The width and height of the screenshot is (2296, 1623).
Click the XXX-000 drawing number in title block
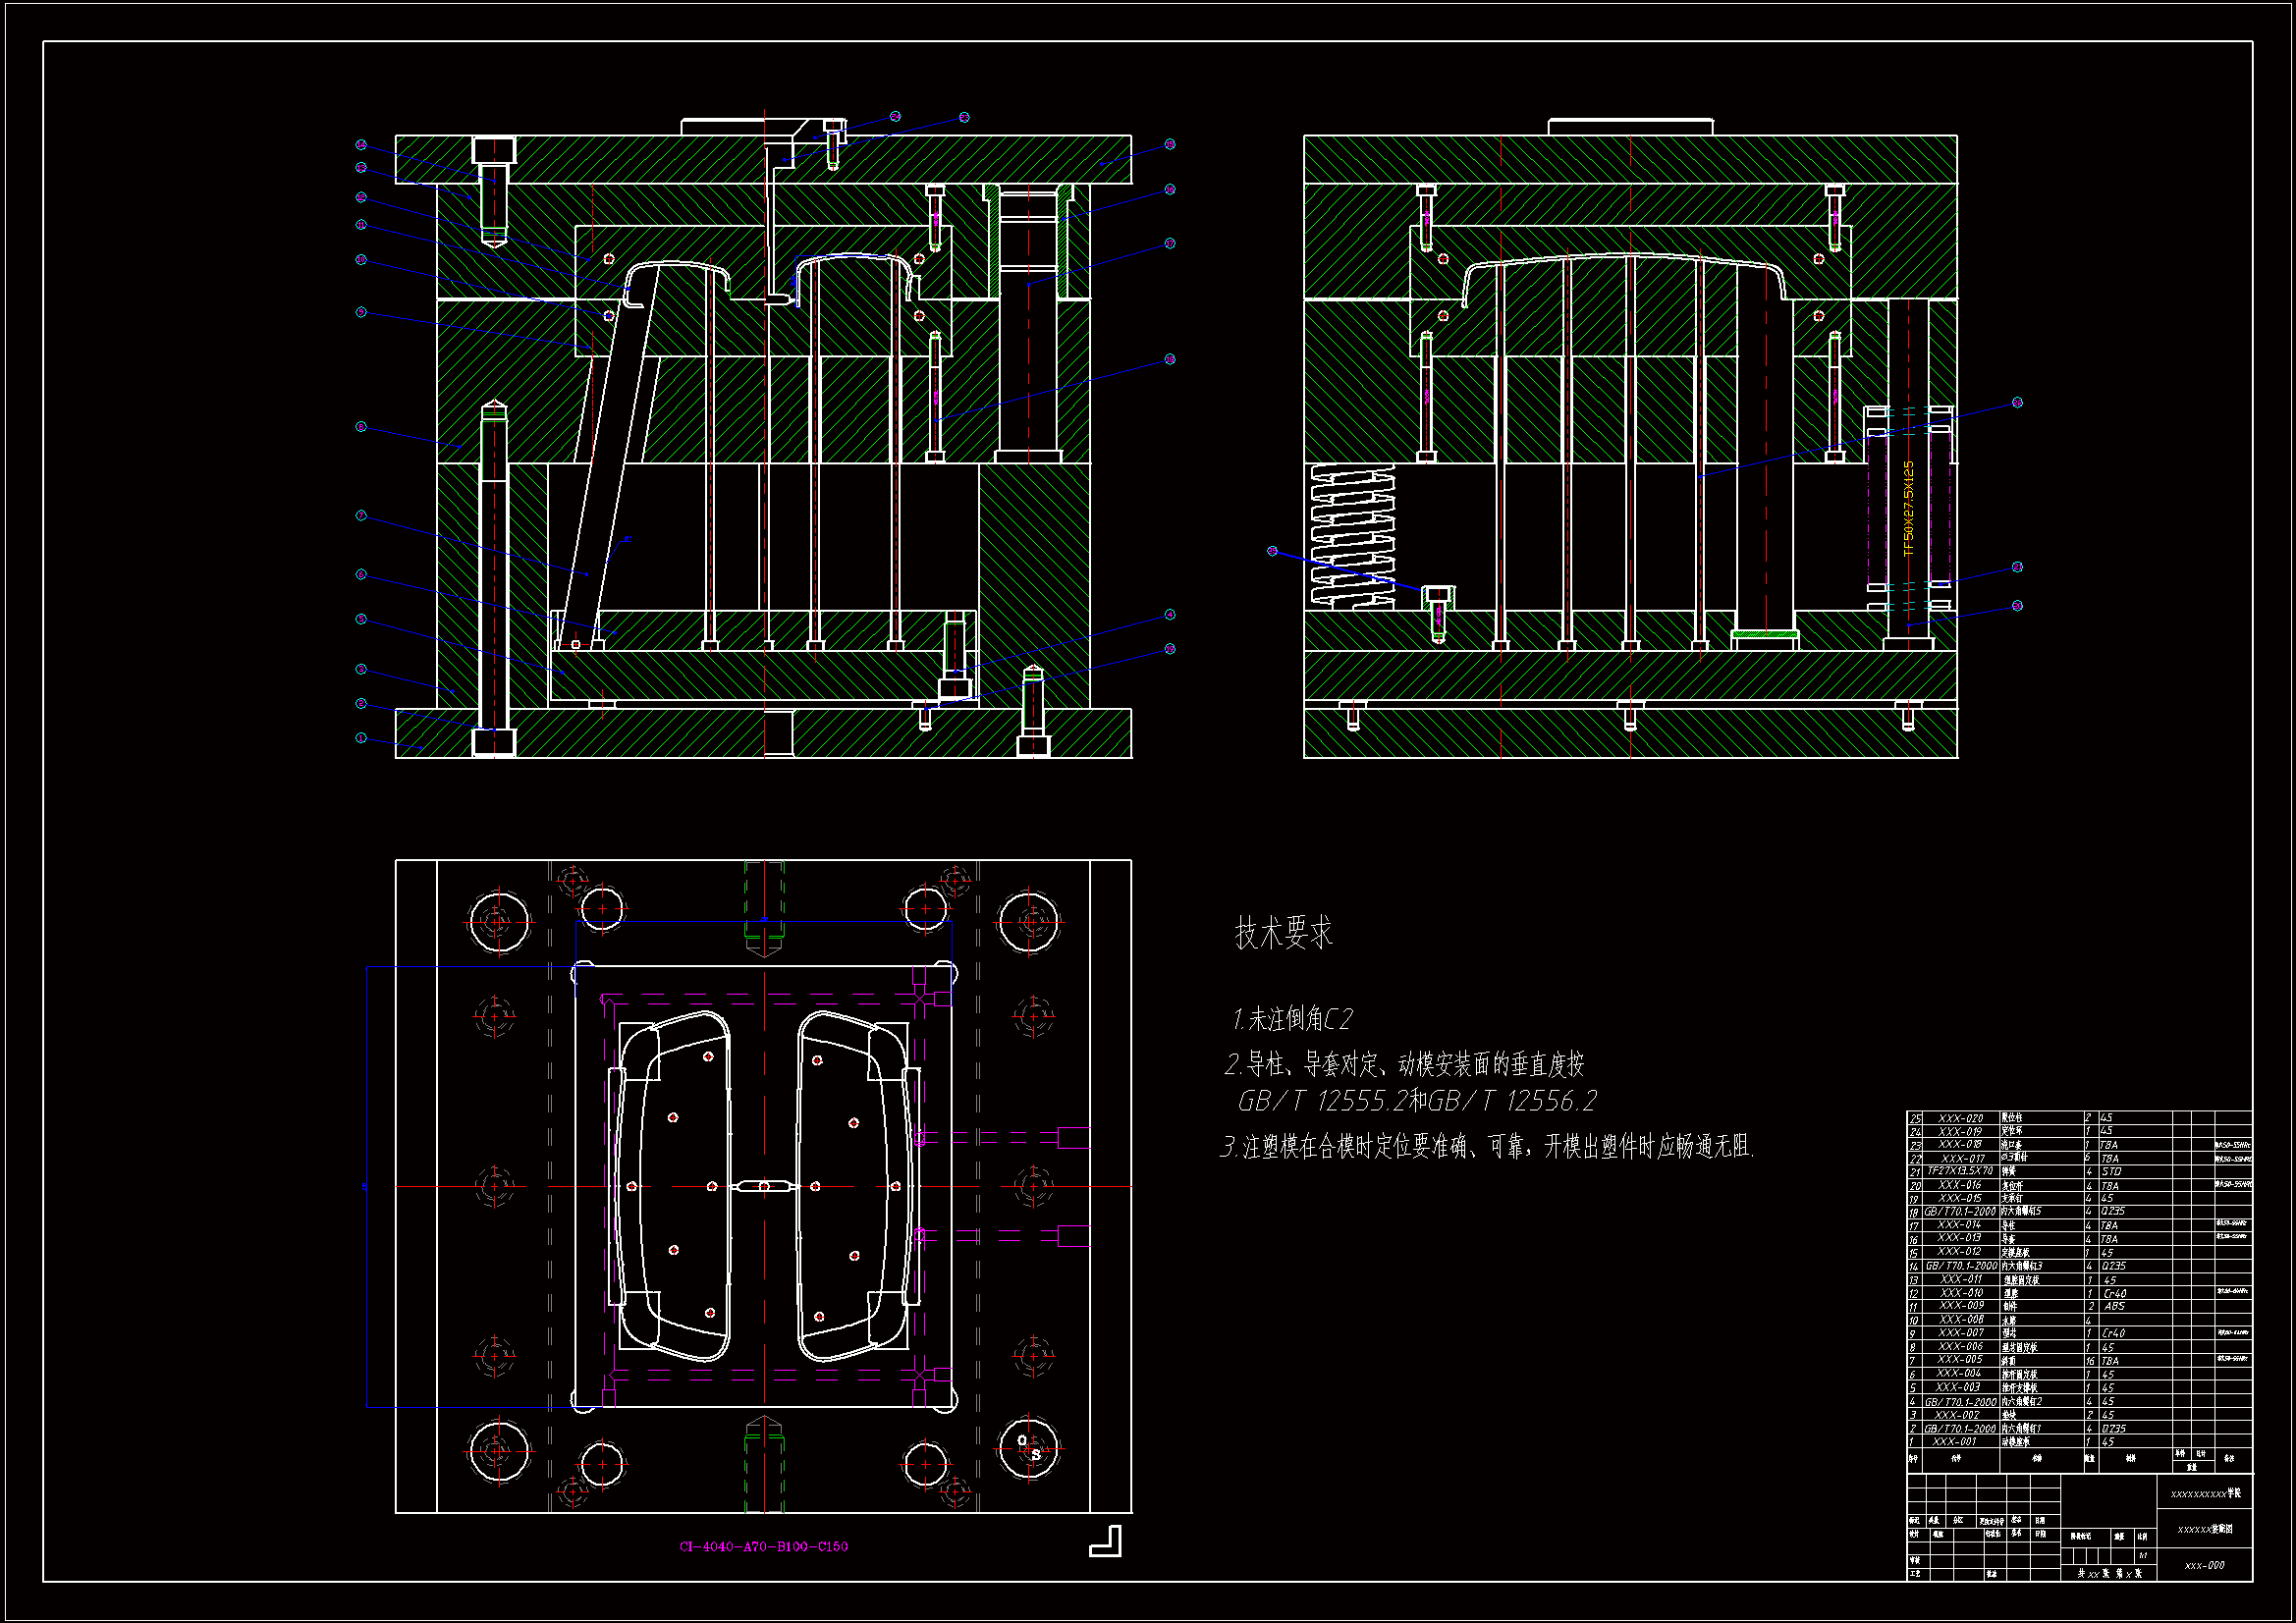pyautogui.click(x=2204, y=1564)
